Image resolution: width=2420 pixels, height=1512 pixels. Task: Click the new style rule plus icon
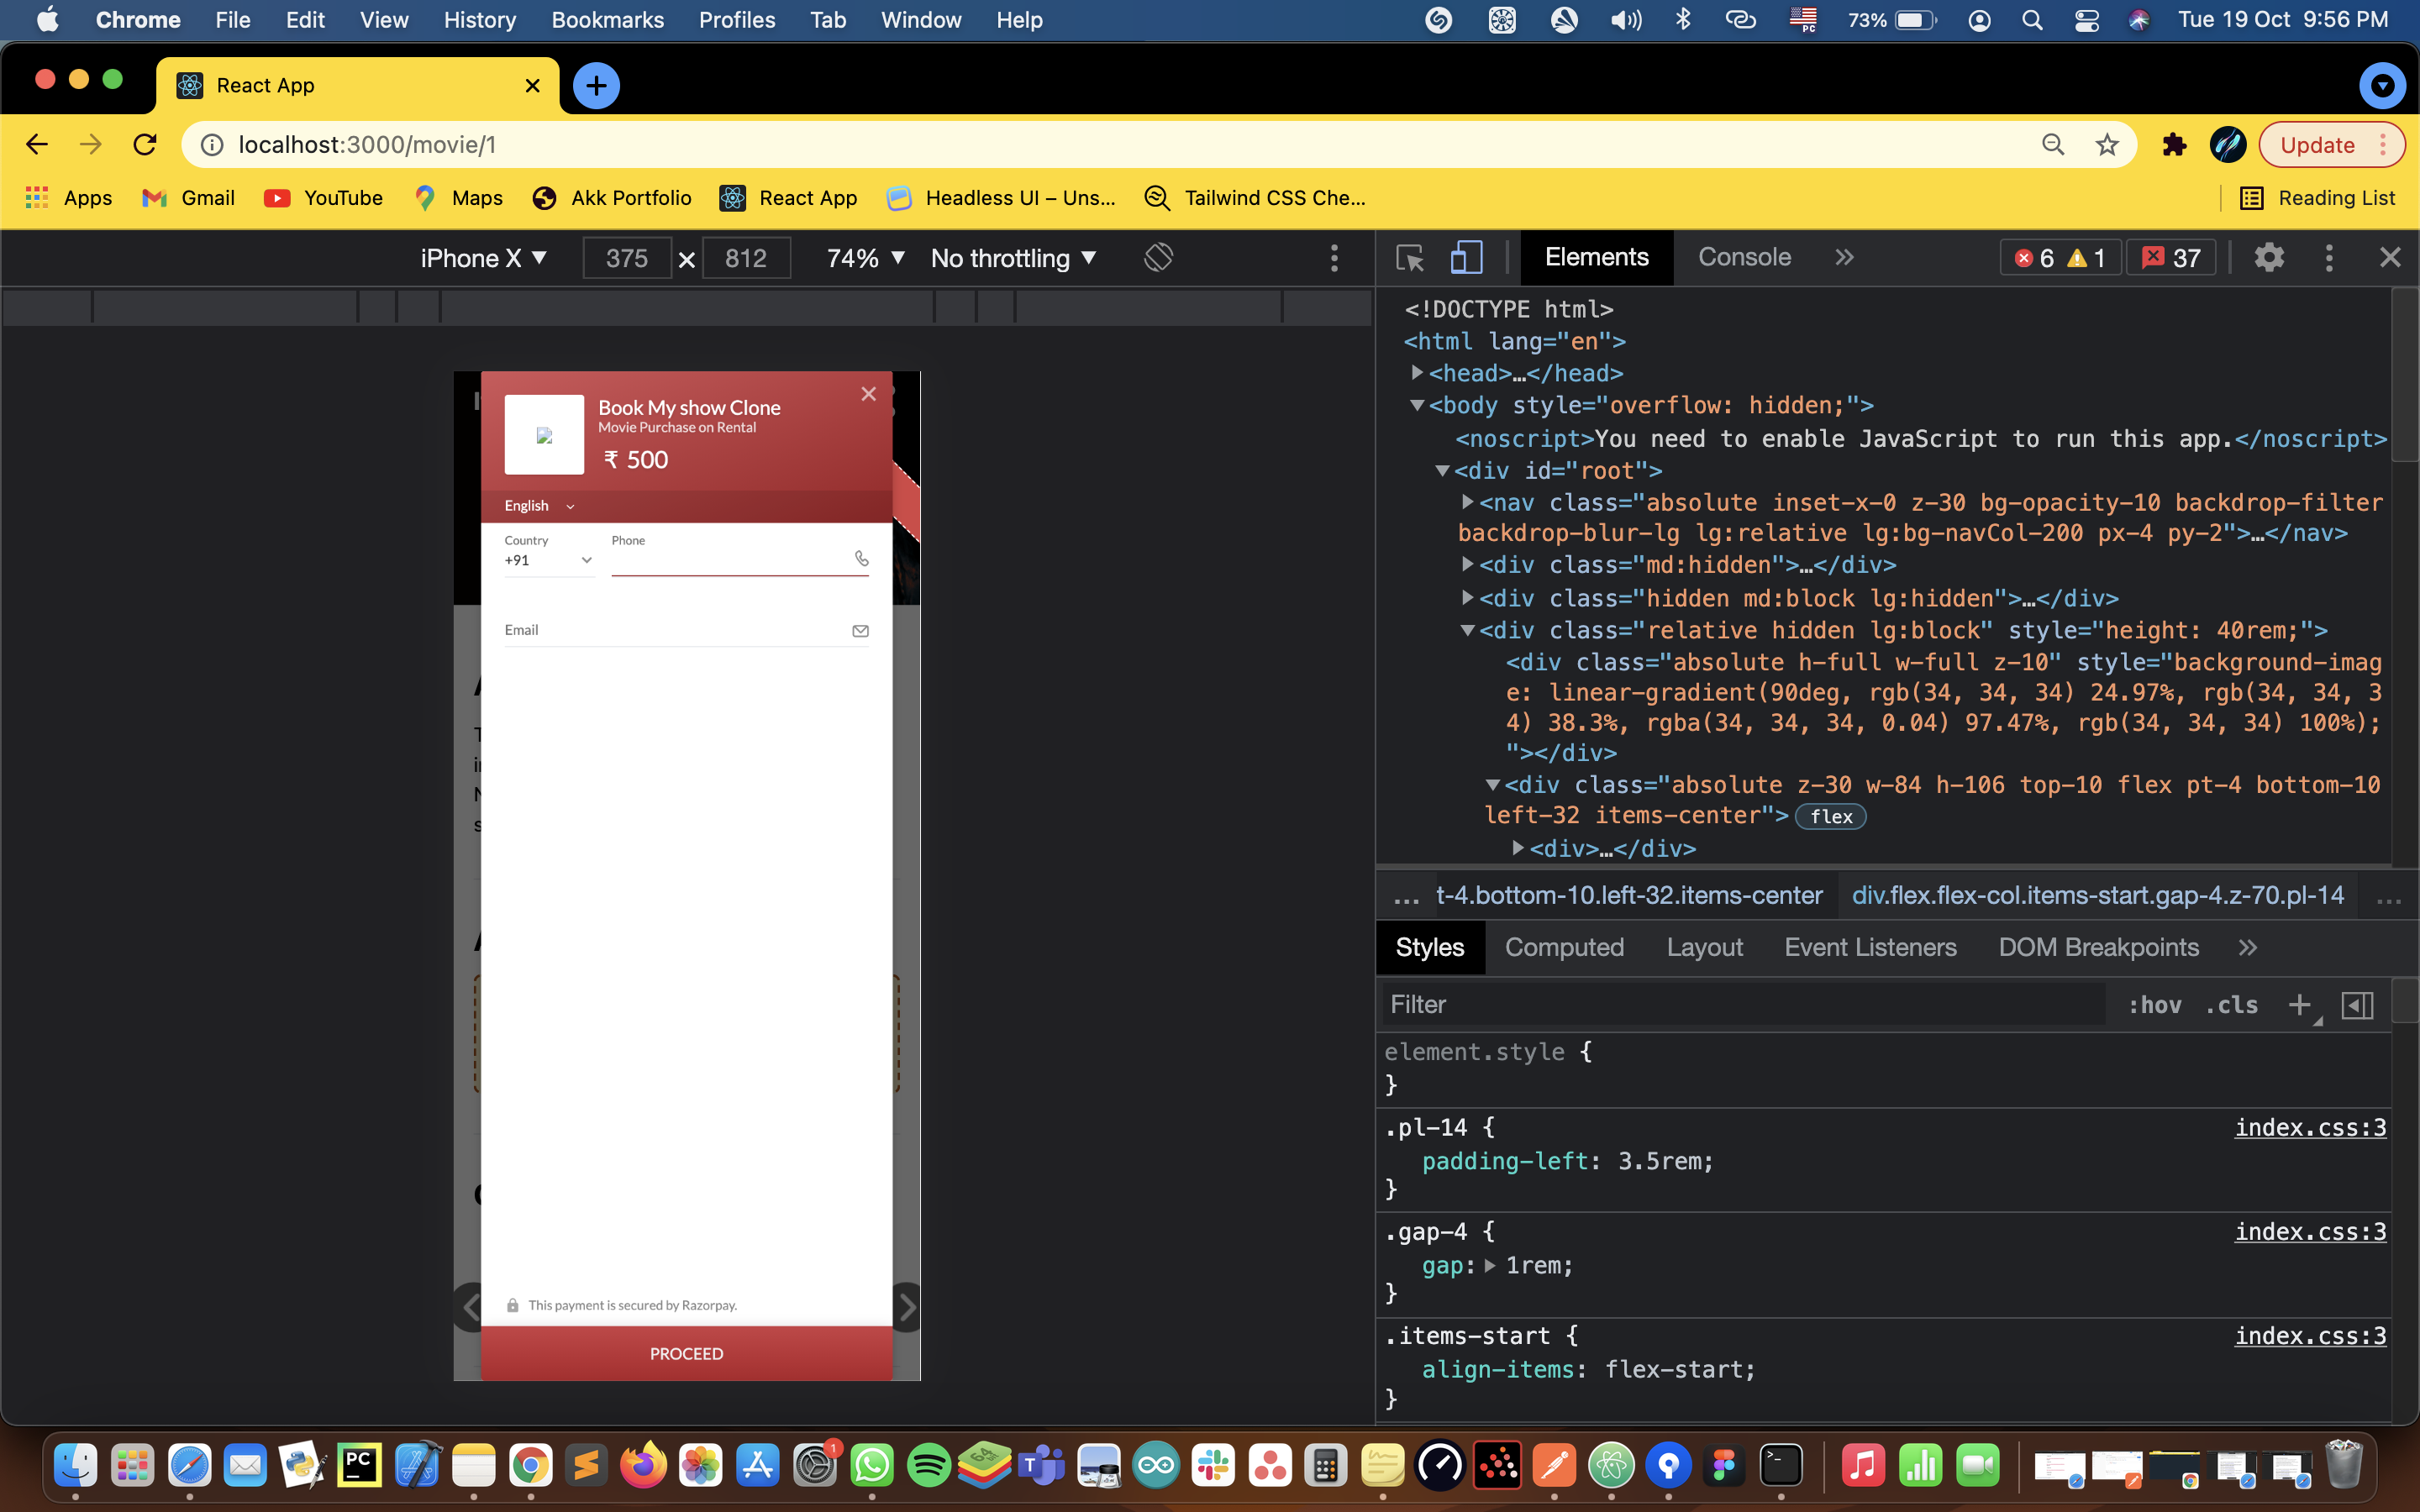click(x=2300, y=1004)
